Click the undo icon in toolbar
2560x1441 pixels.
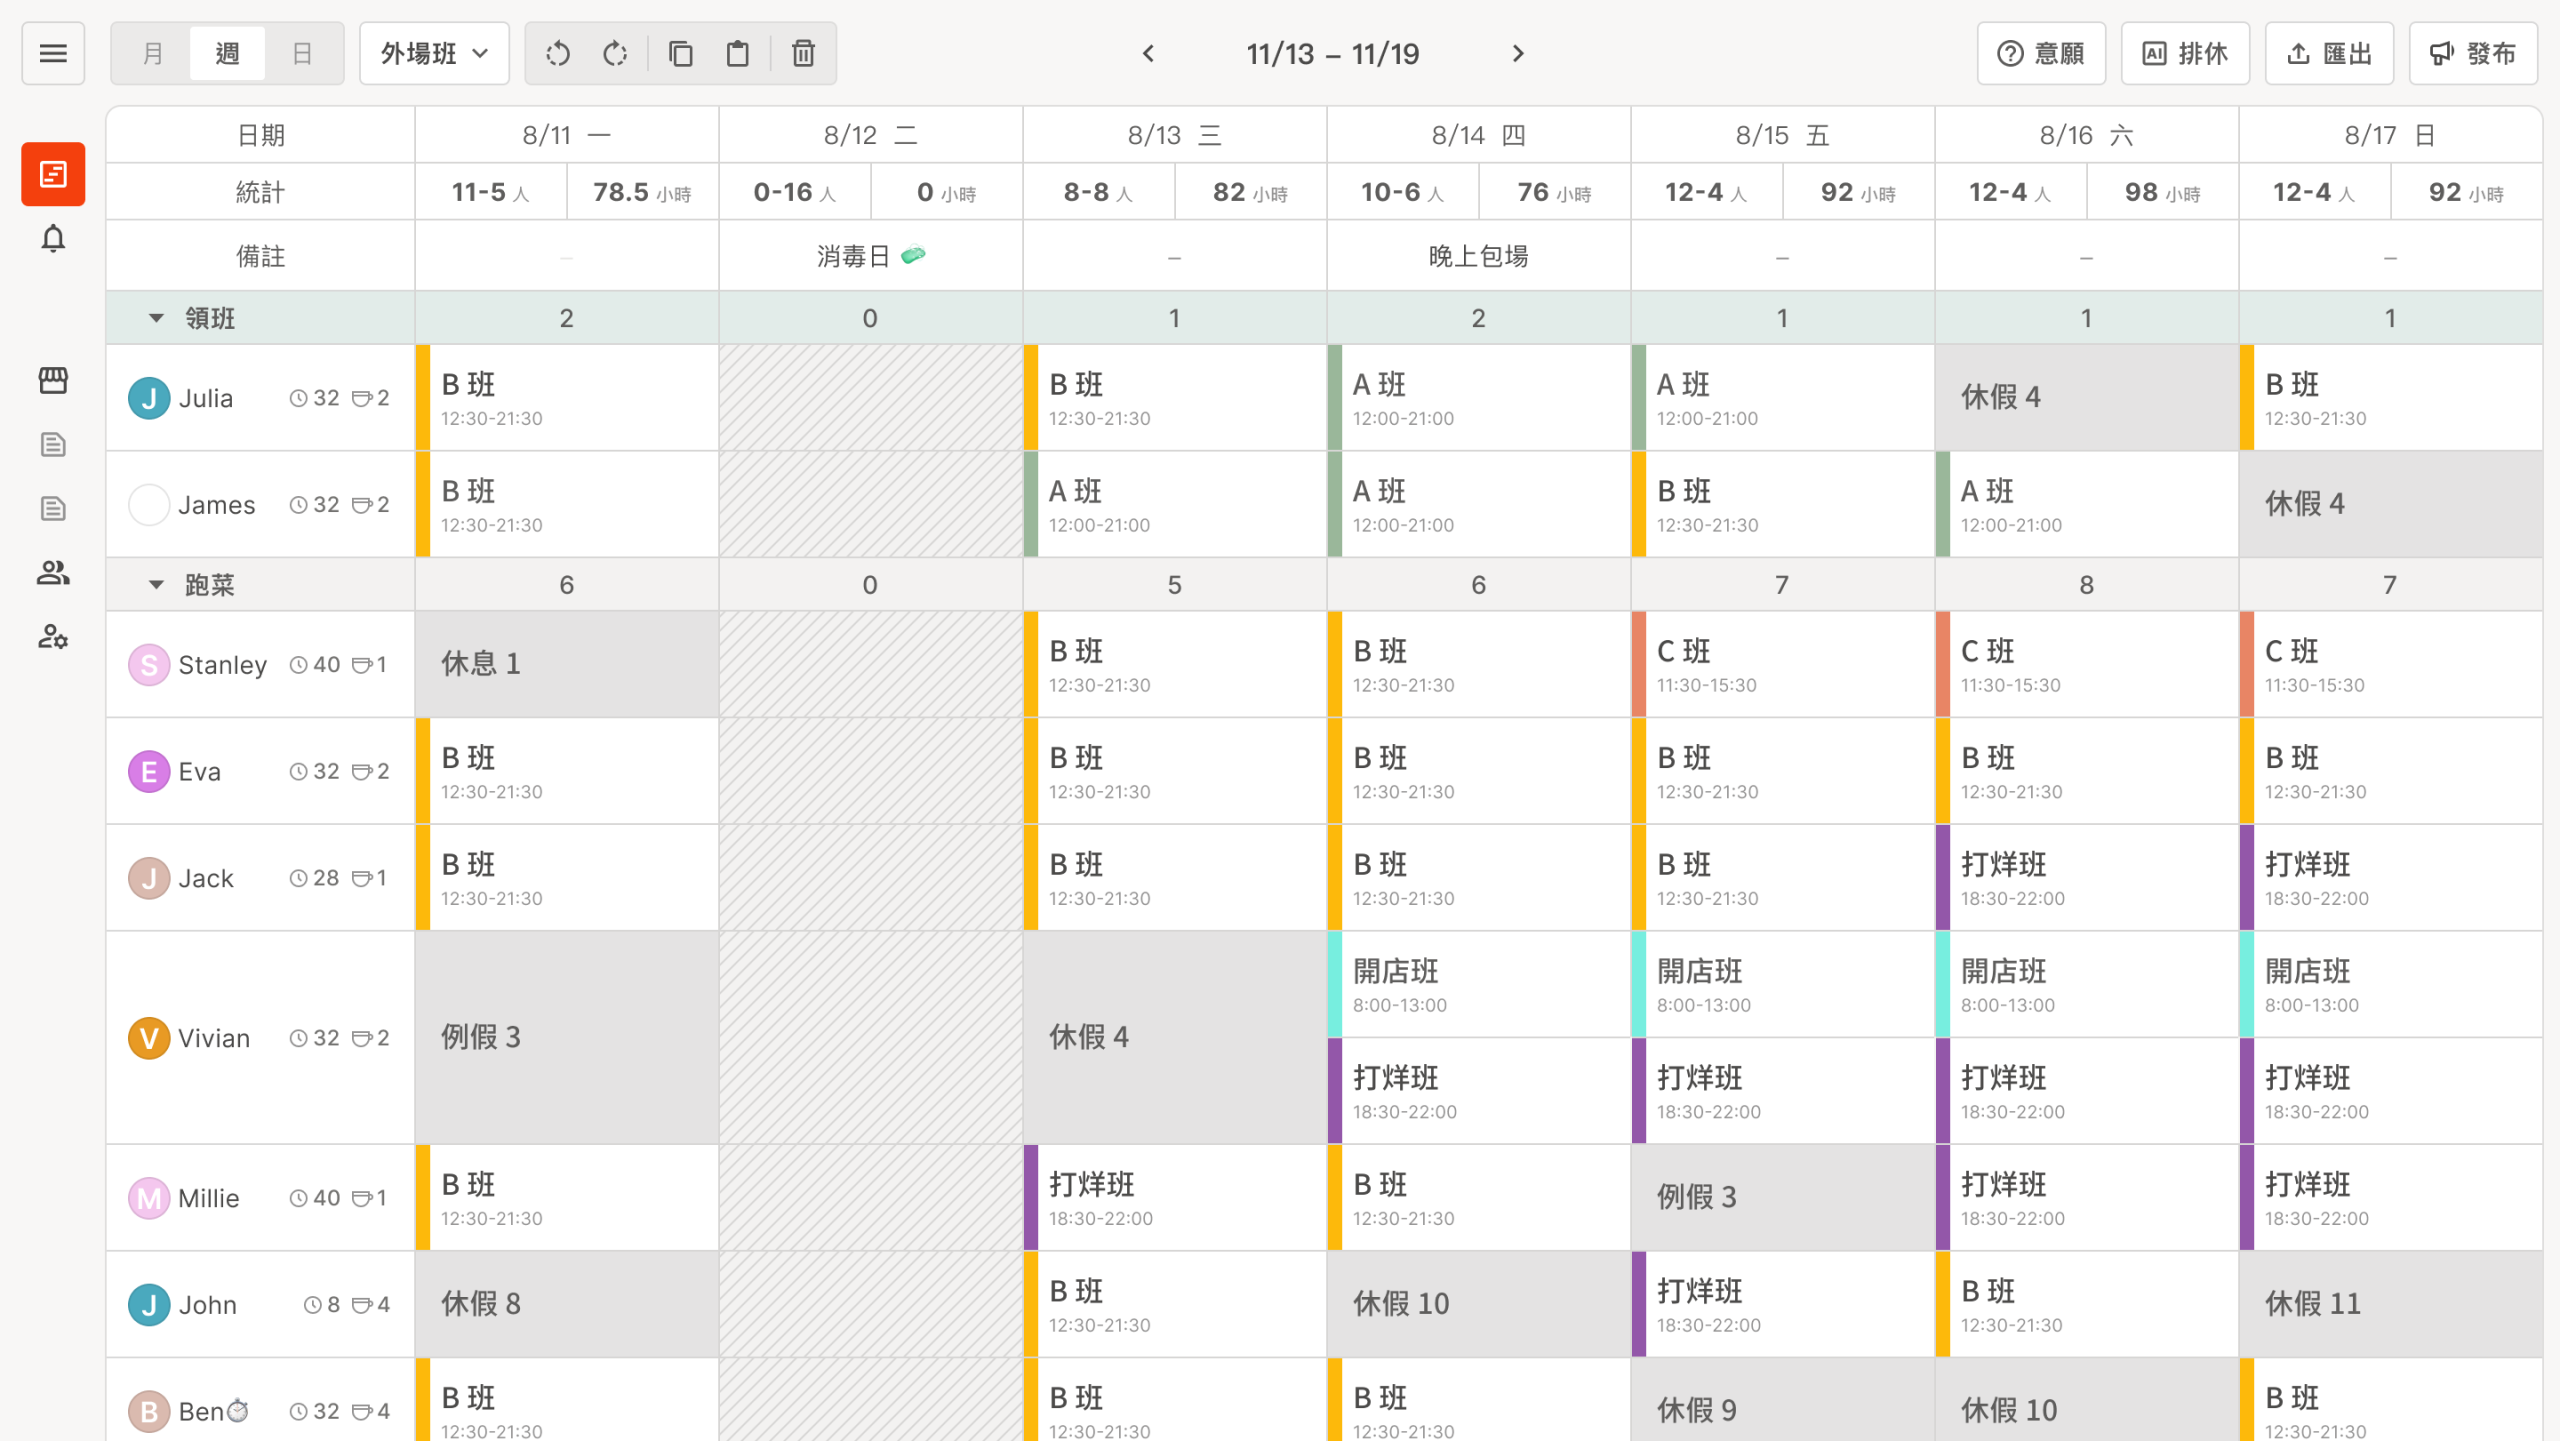coord(558,53)
